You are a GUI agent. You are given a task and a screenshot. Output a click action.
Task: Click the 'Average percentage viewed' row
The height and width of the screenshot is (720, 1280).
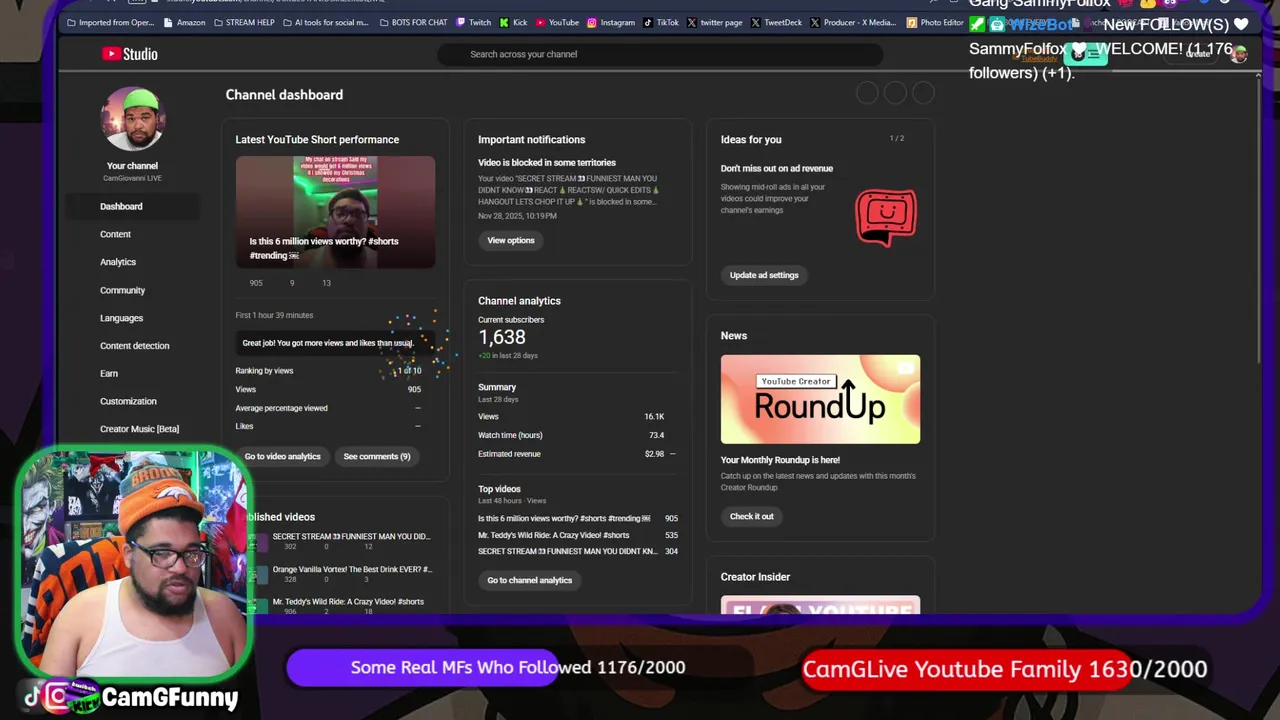click(x=328, y=408)
